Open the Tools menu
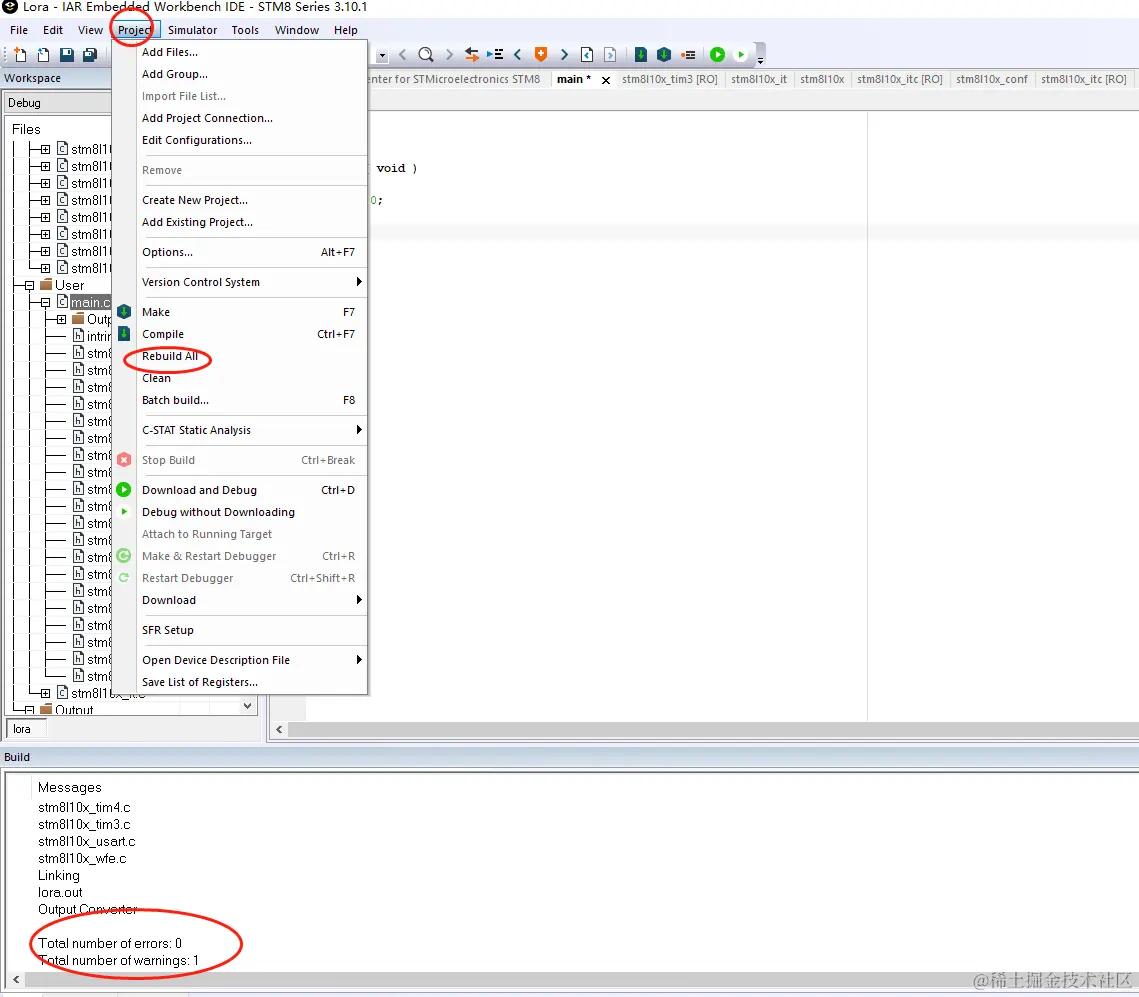1139x997 pixels. [245, 30]
